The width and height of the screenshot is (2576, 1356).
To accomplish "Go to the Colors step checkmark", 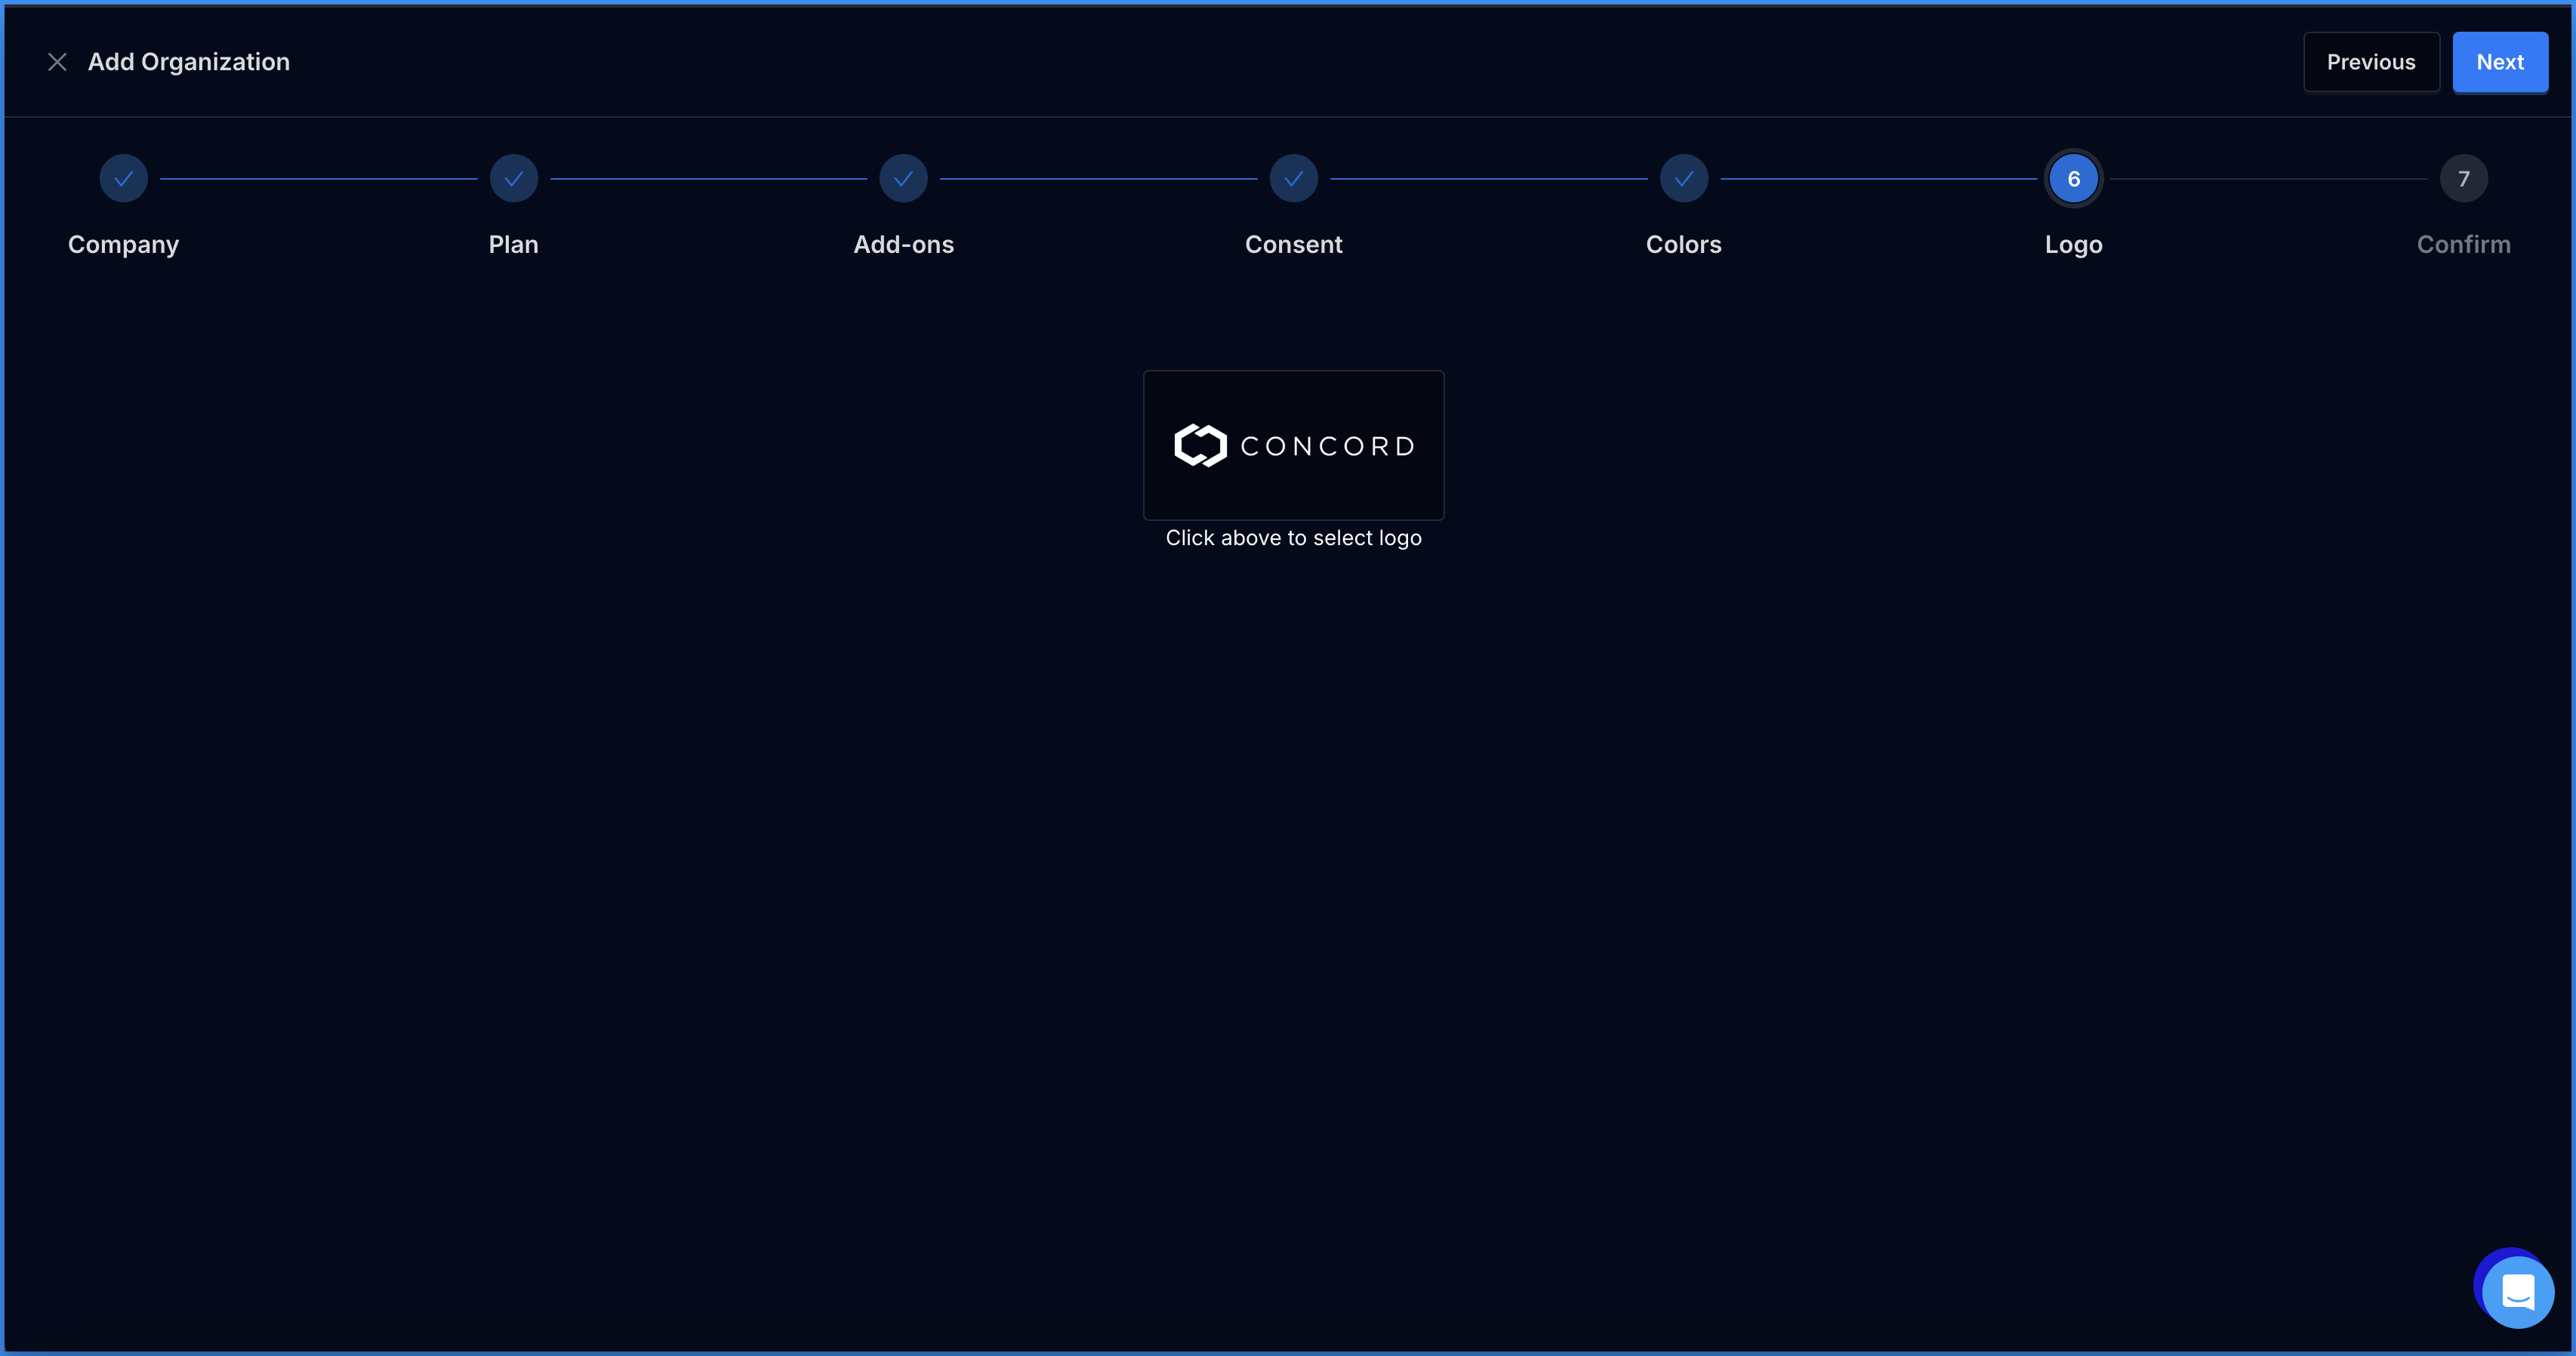I will [x=1684, y=179].
